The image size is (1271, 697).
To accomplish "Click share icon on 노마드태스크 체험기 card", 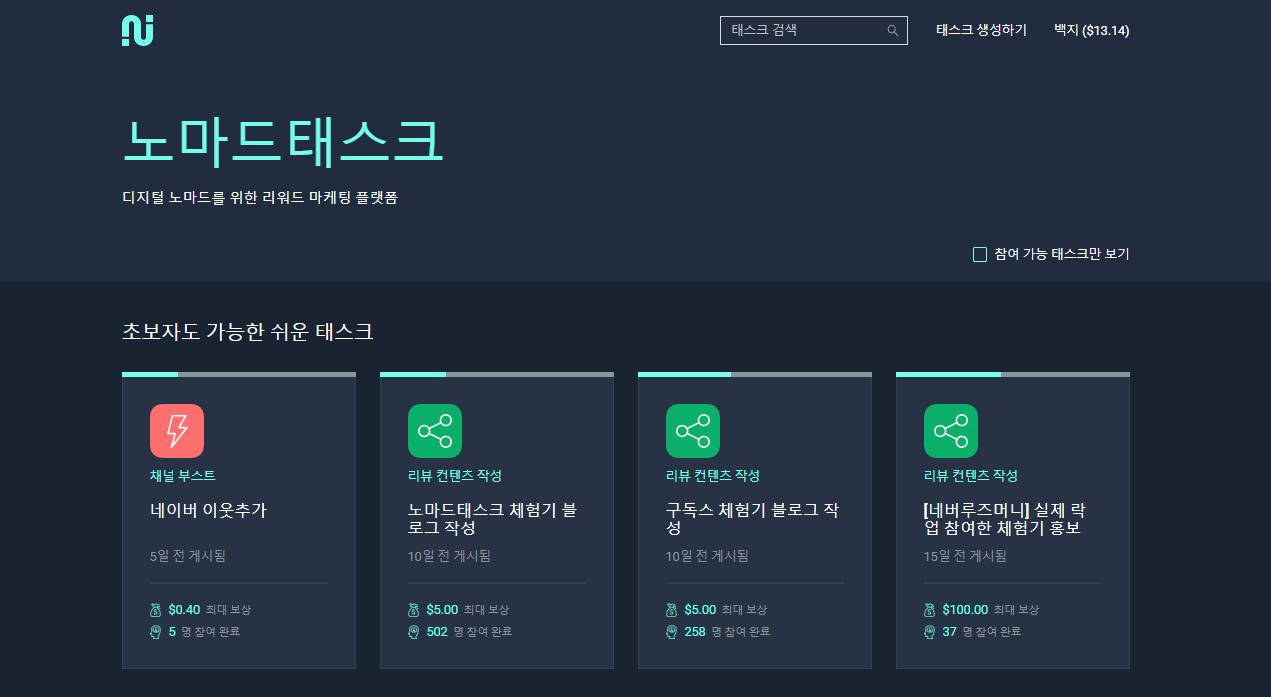I will pos(435,431).
